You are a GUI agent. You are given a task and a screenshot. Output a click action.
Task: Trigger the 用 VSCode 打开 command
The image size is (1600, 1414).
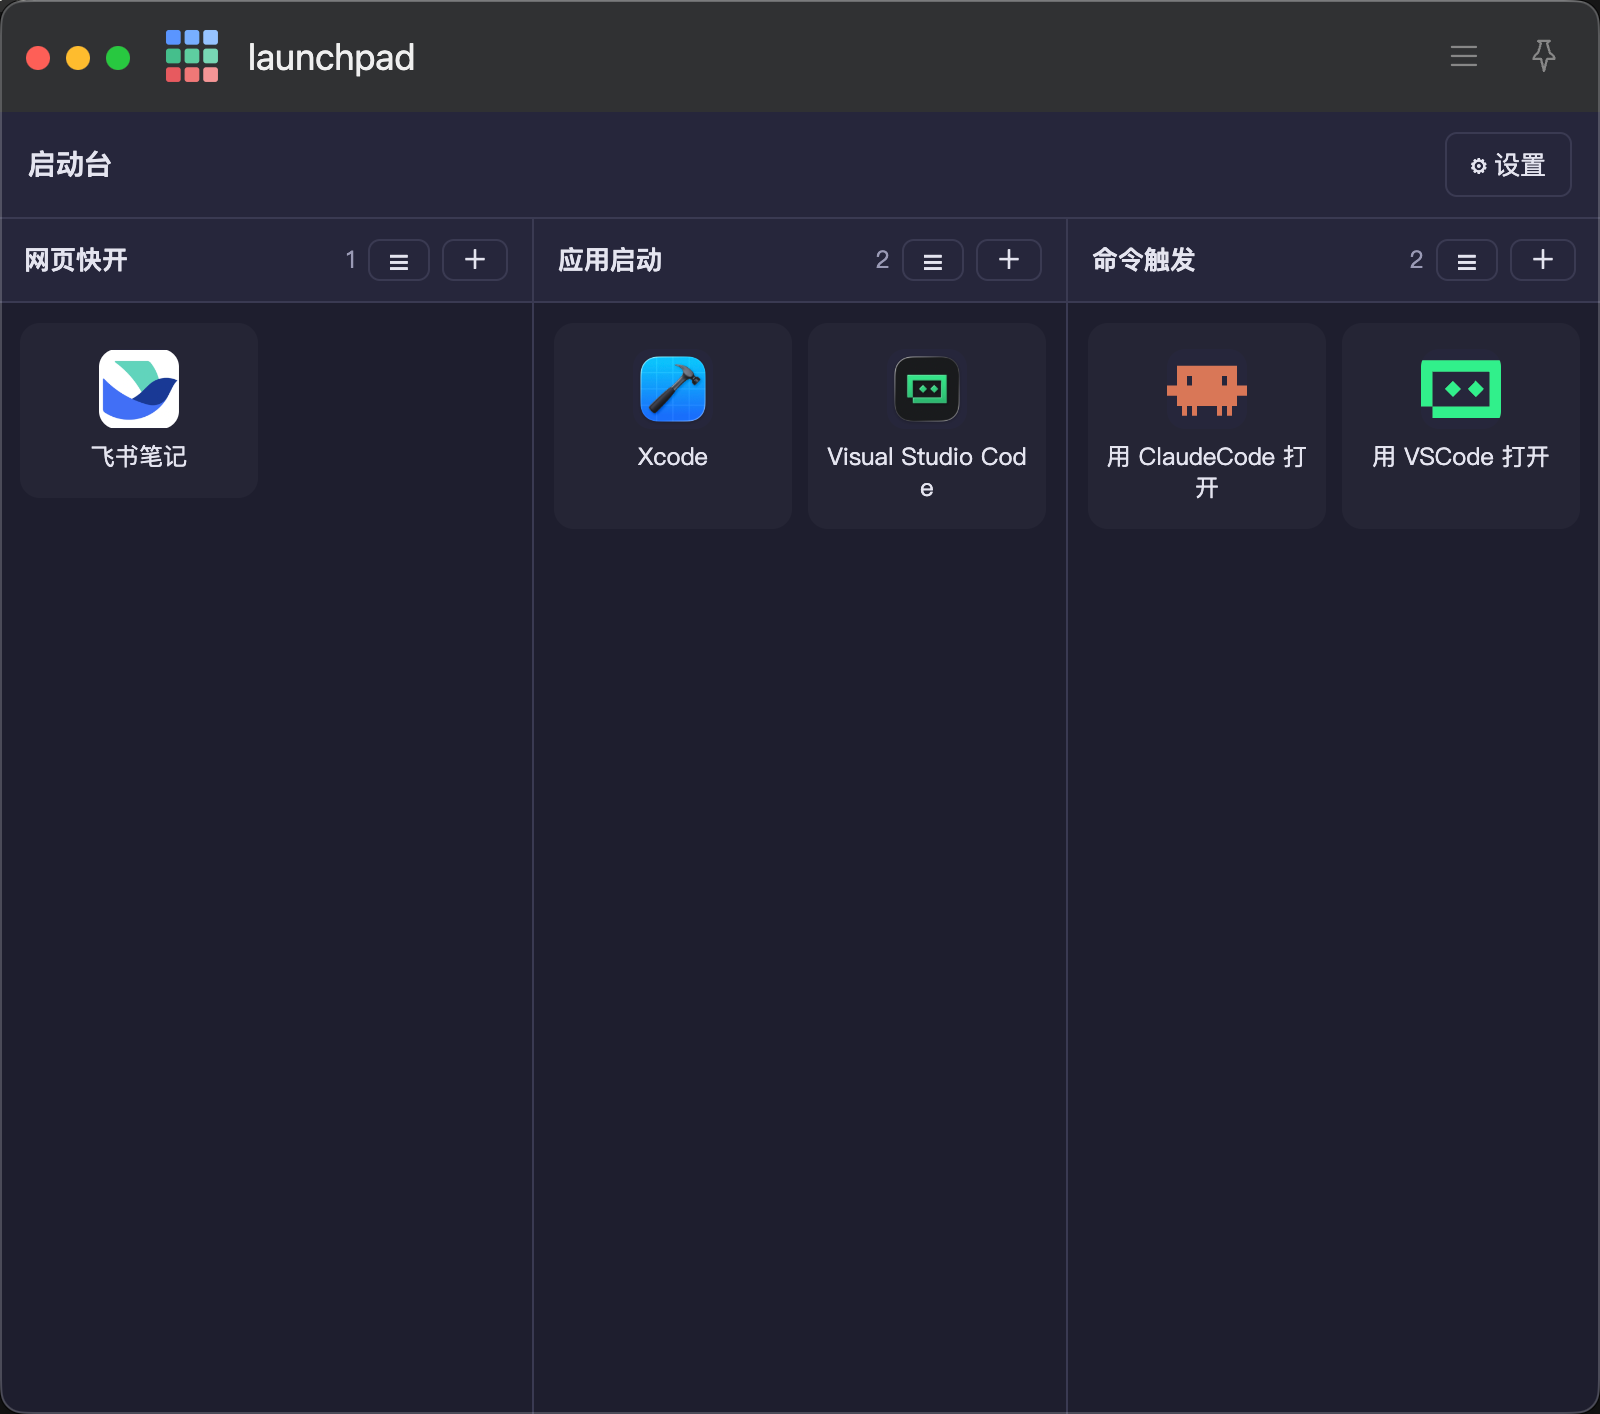1461,425
